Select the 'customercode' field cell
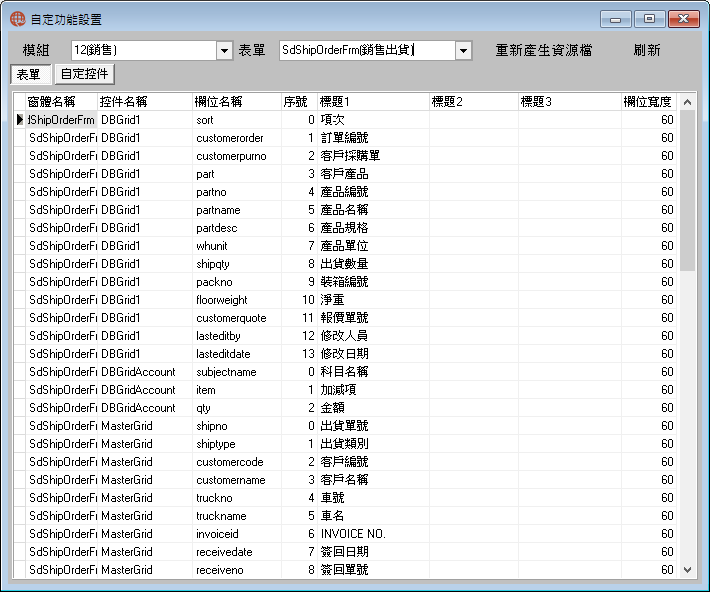Screen dimensions: 710x592 237,462
